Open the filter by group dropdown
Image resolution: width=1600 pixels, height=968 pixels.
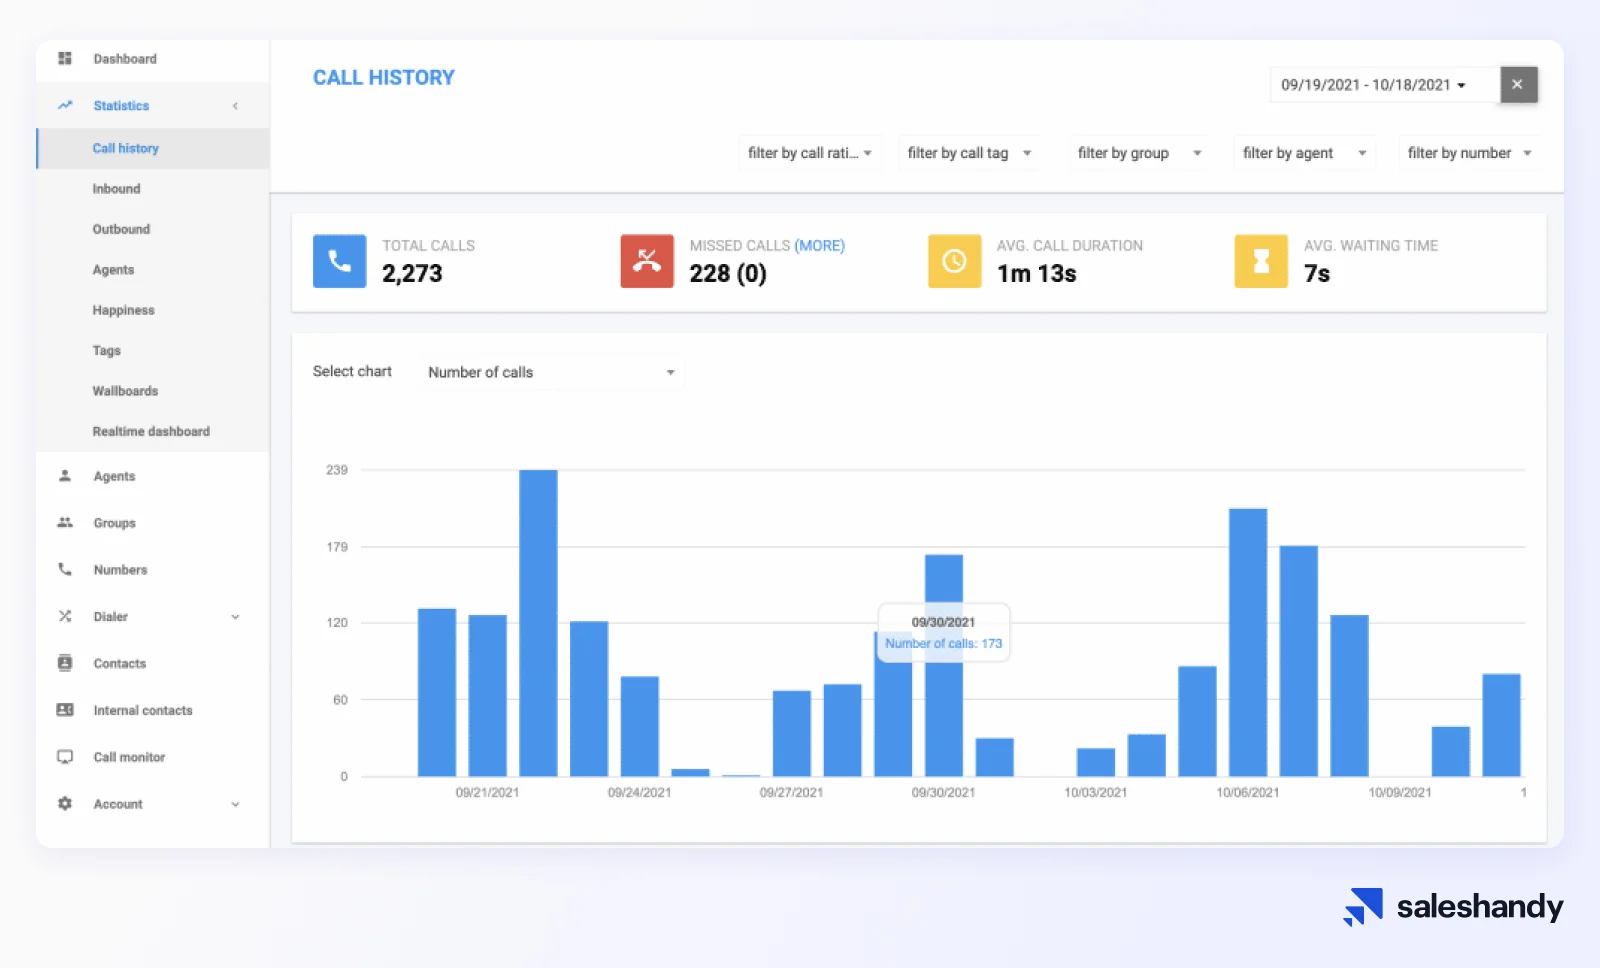coord(1139,153)
